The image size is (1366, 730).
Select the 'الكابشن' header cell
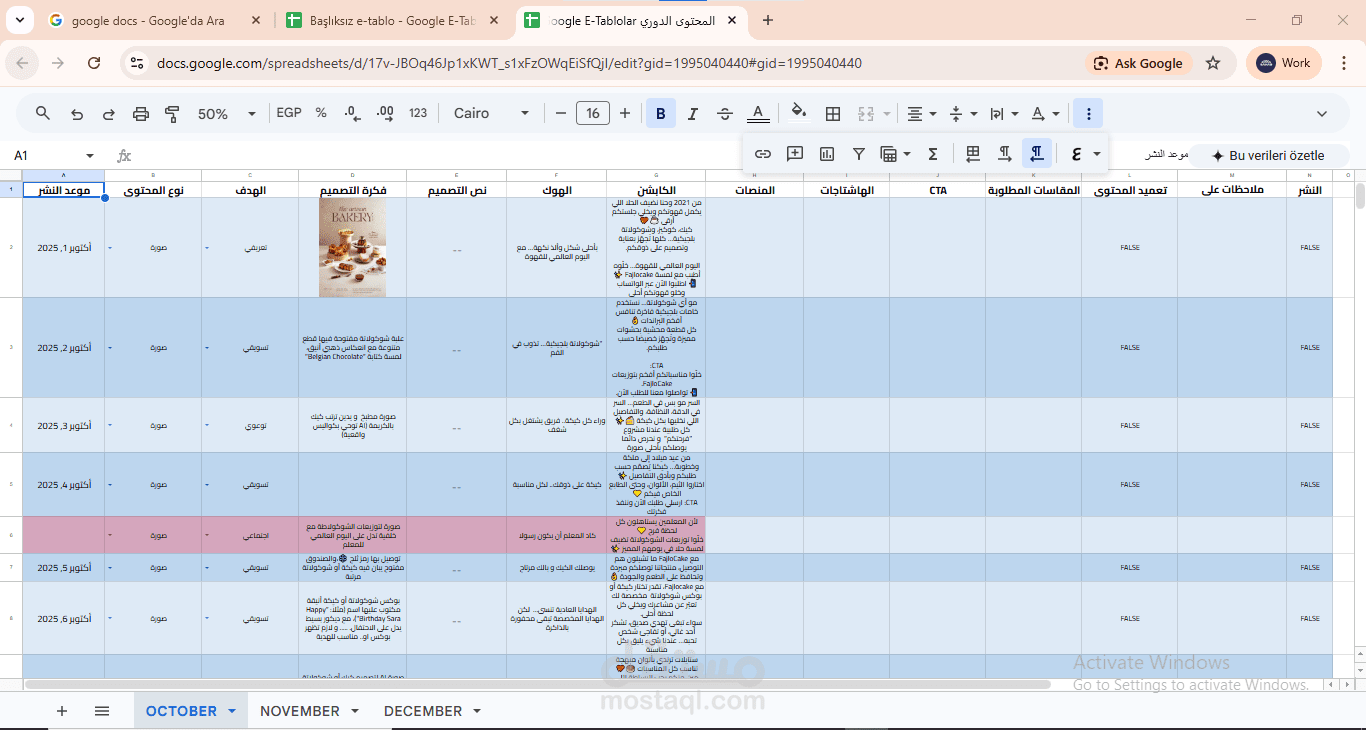click(656, 190)
